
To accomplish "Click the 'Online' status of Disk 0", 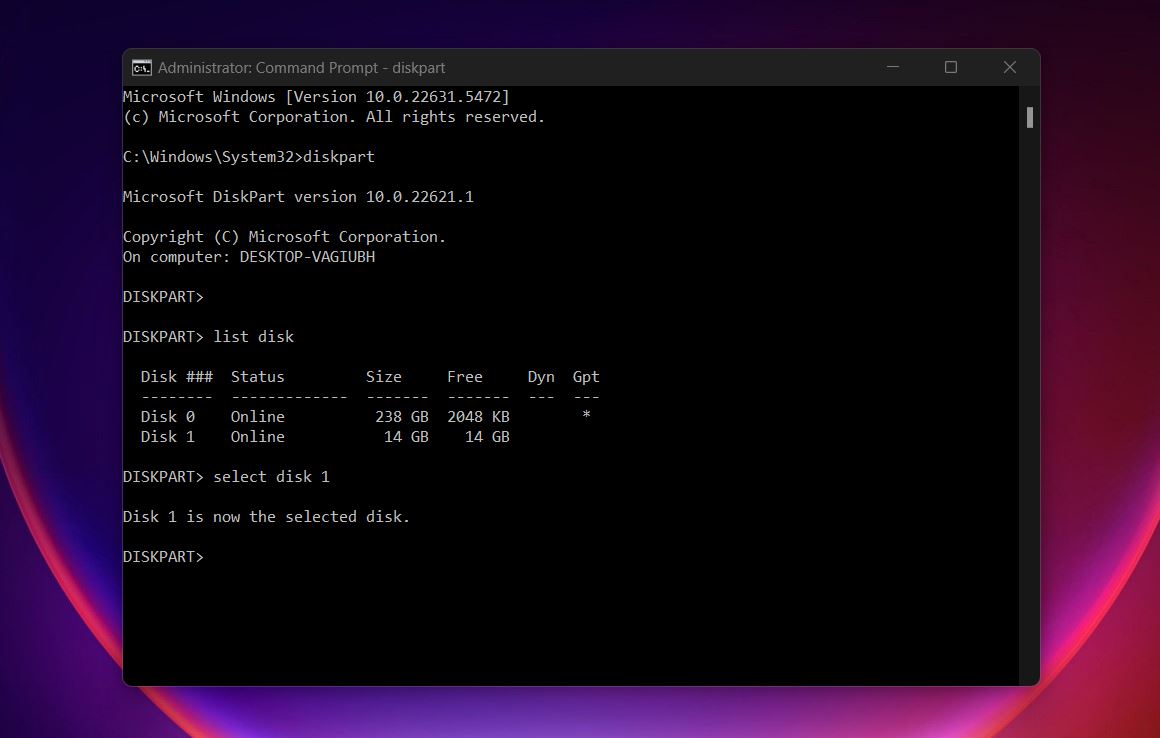I will click(x=257, y=416).
